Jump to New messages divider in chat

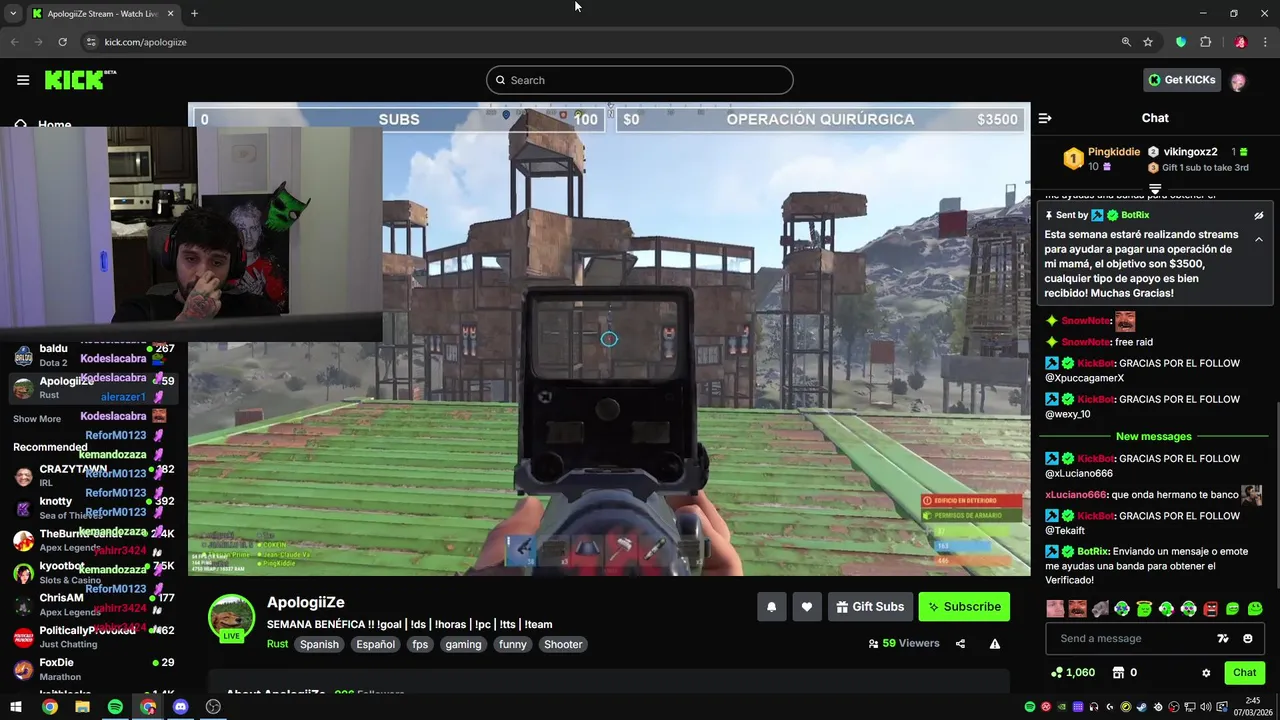pyautogui.click(x=1154, y=436)
